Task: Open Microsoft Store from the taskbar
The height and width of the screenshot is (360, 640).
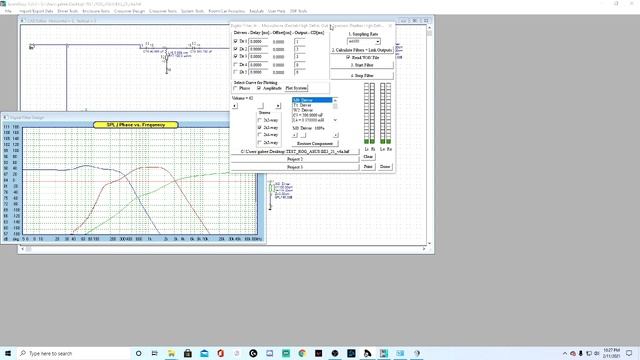Action: (188, 353)
